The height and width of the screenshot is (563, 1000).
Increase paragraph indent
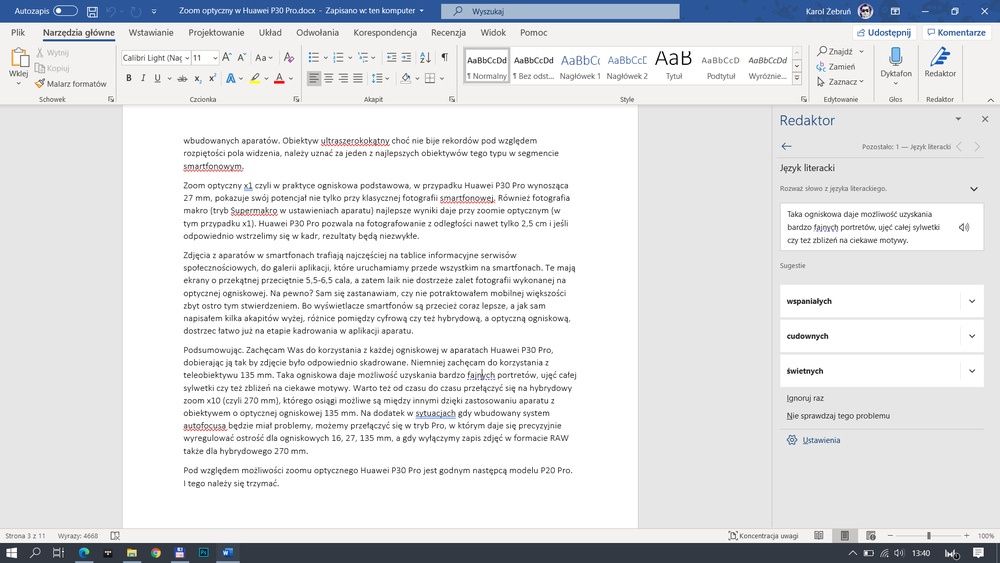click(x=406, y=57)
